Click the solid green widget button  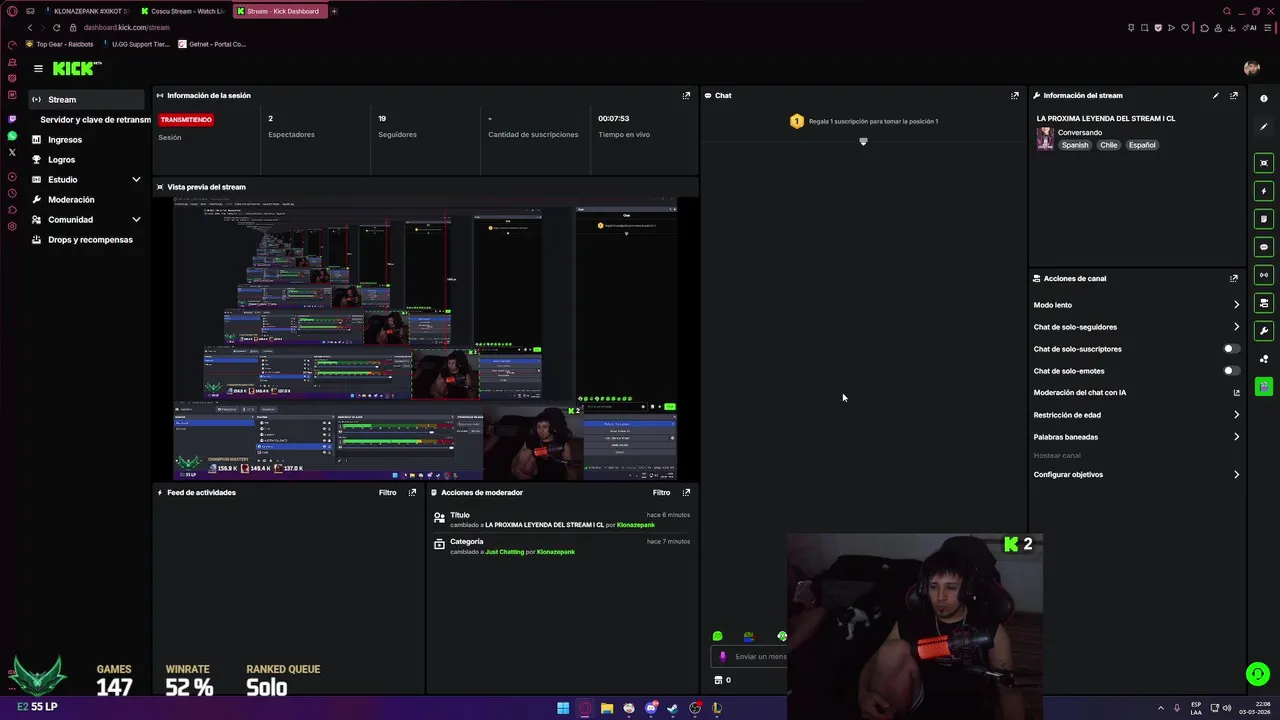coord(1264,386)
